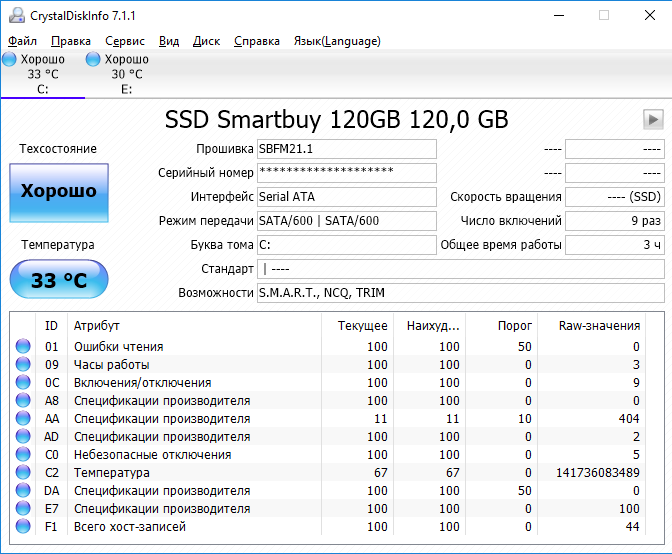
Task: Click status orb in row A8
Action: (23, 400)
